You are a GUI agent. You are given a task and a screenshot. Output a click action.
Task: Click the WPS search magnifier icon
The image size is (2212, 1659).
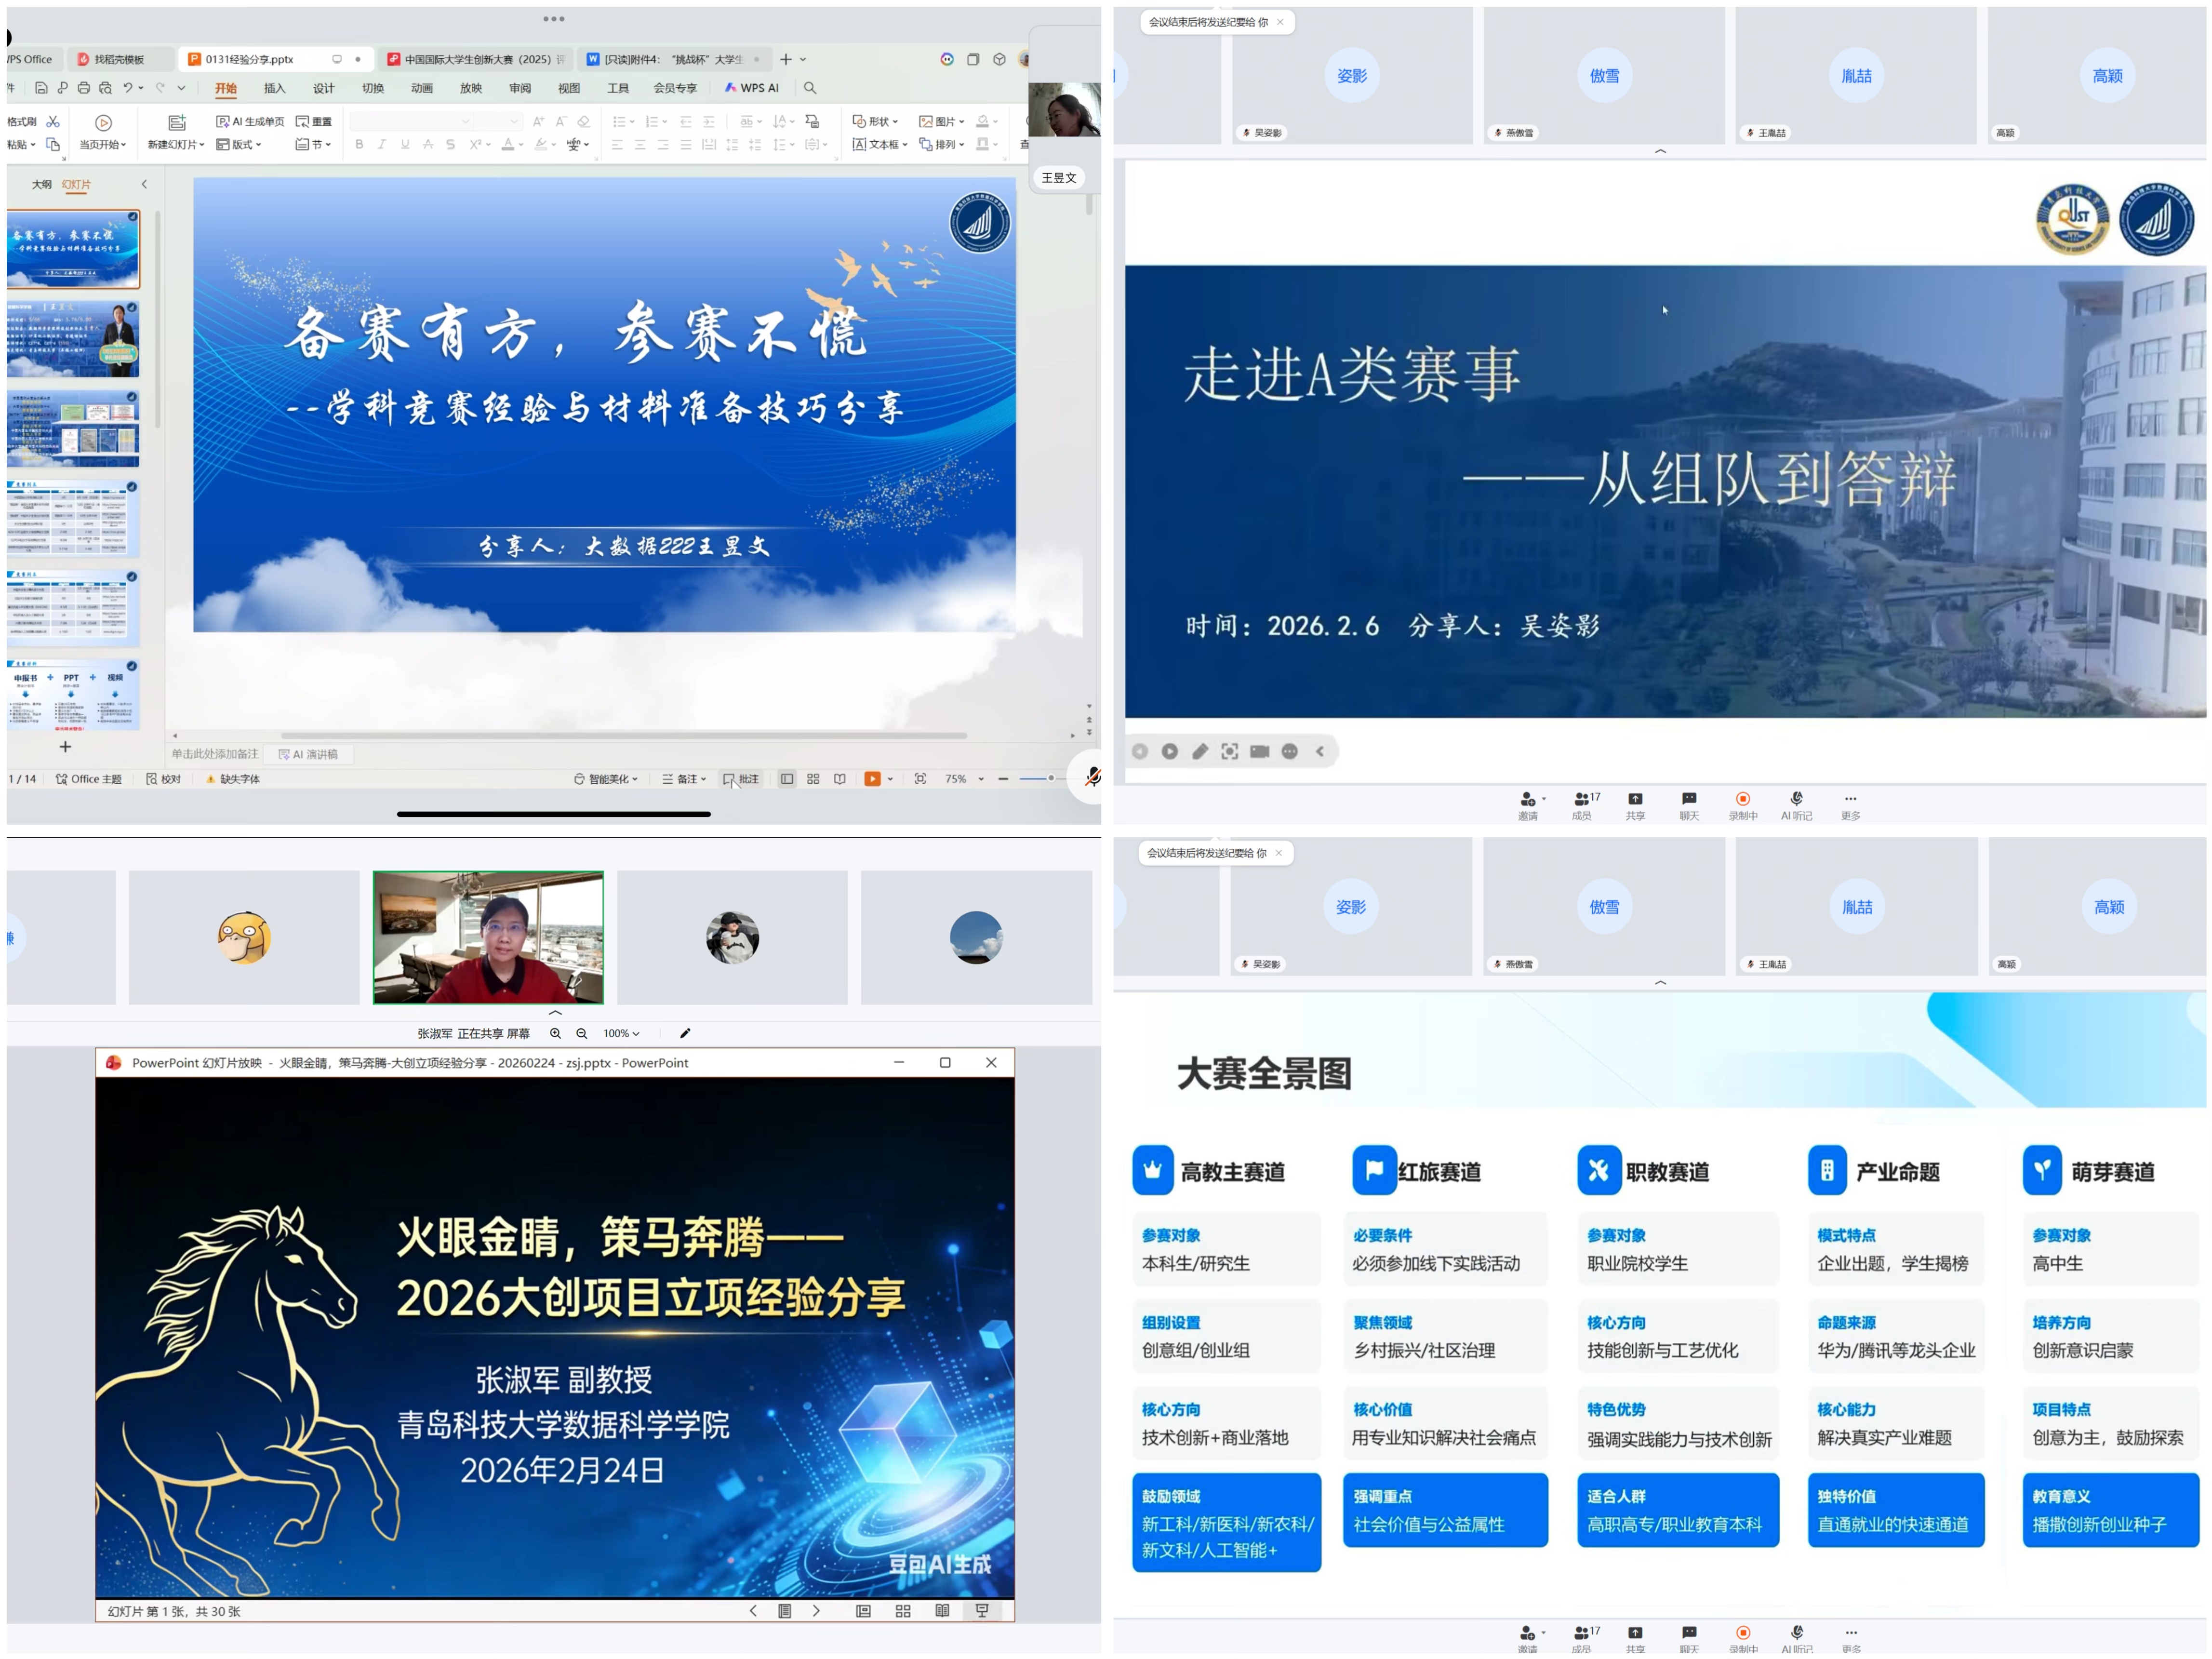tap(810, 88)
